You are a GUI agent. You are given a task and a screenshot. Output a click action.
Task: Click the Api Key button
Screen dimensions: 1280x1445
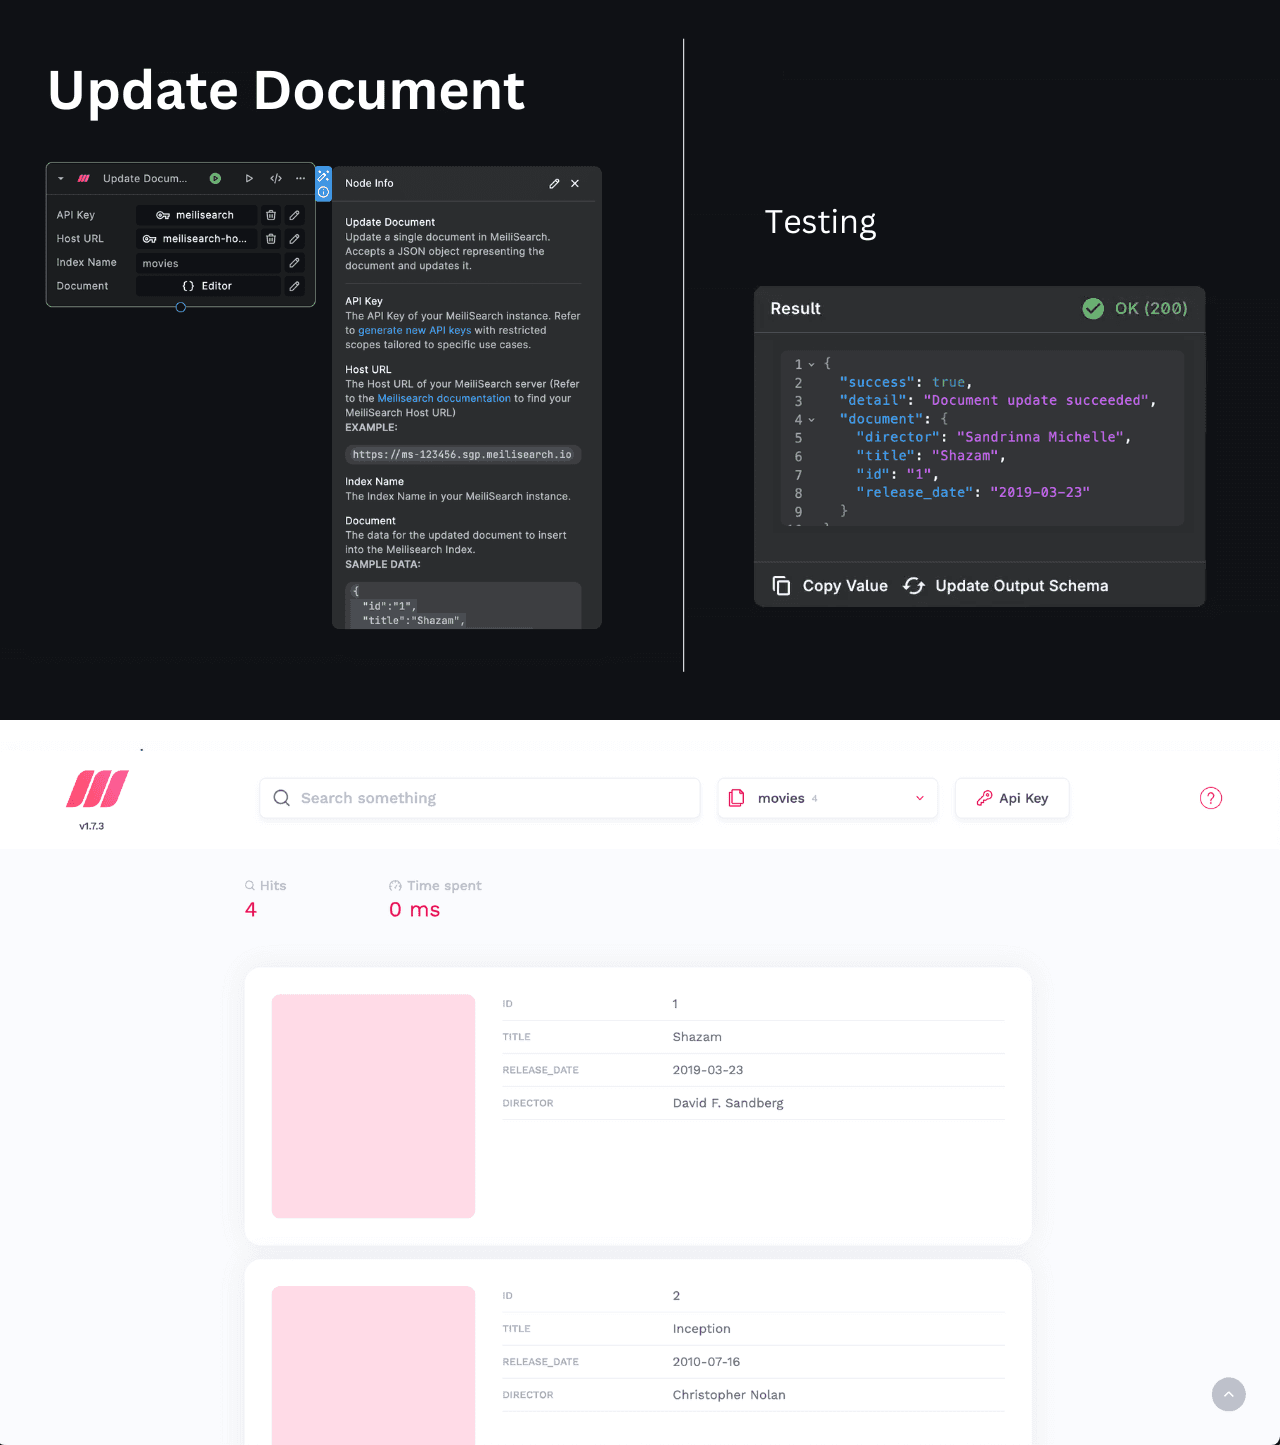1012,798
